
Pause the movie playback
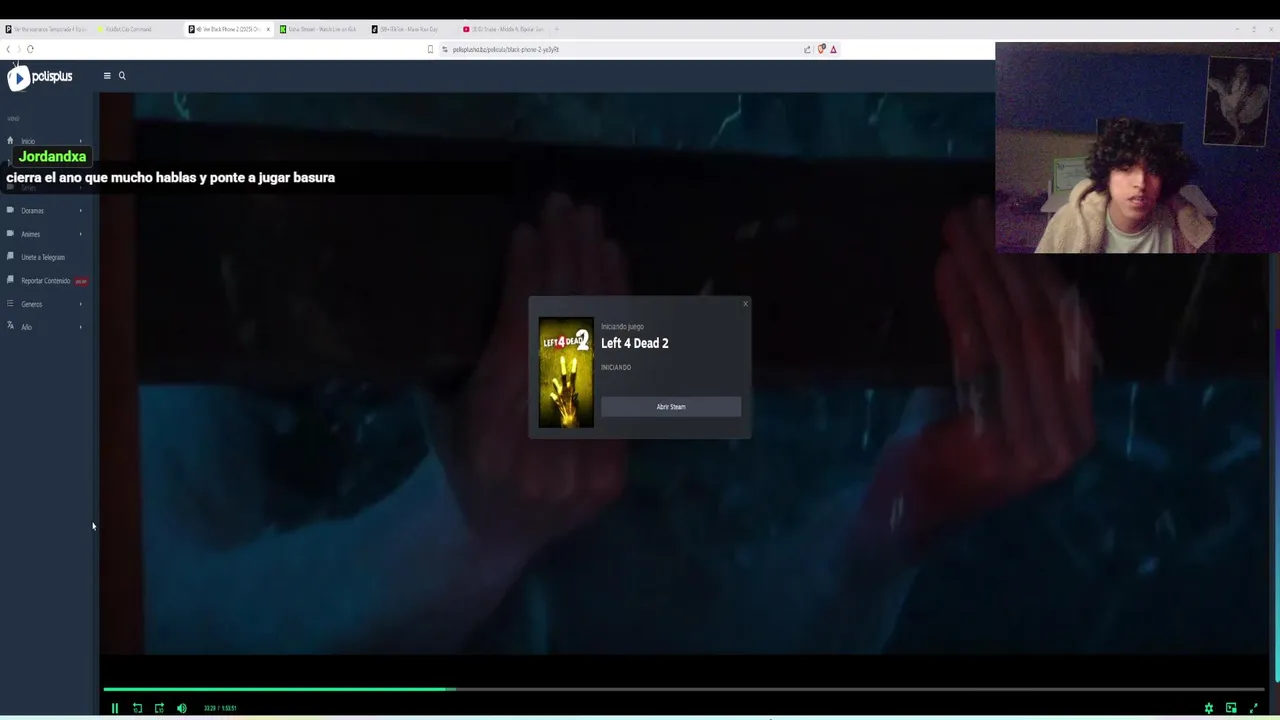pyautogui.click(x=114, y=708)
